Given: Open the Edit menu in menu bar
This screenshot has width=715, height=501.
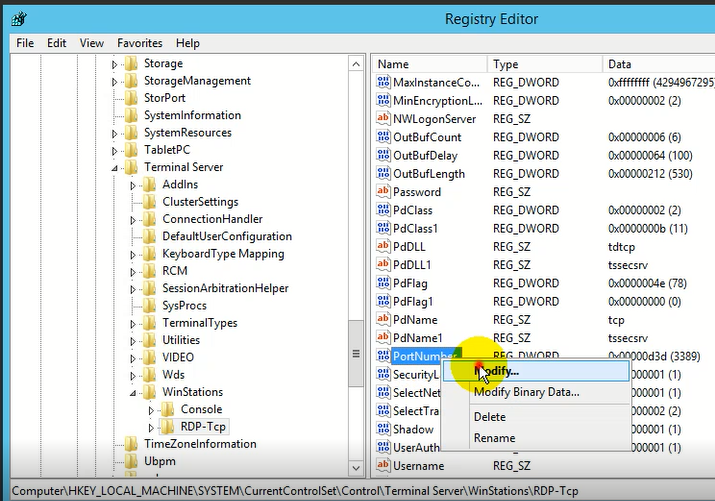Looking at the screenshot, I should click(x=56, y=43).
